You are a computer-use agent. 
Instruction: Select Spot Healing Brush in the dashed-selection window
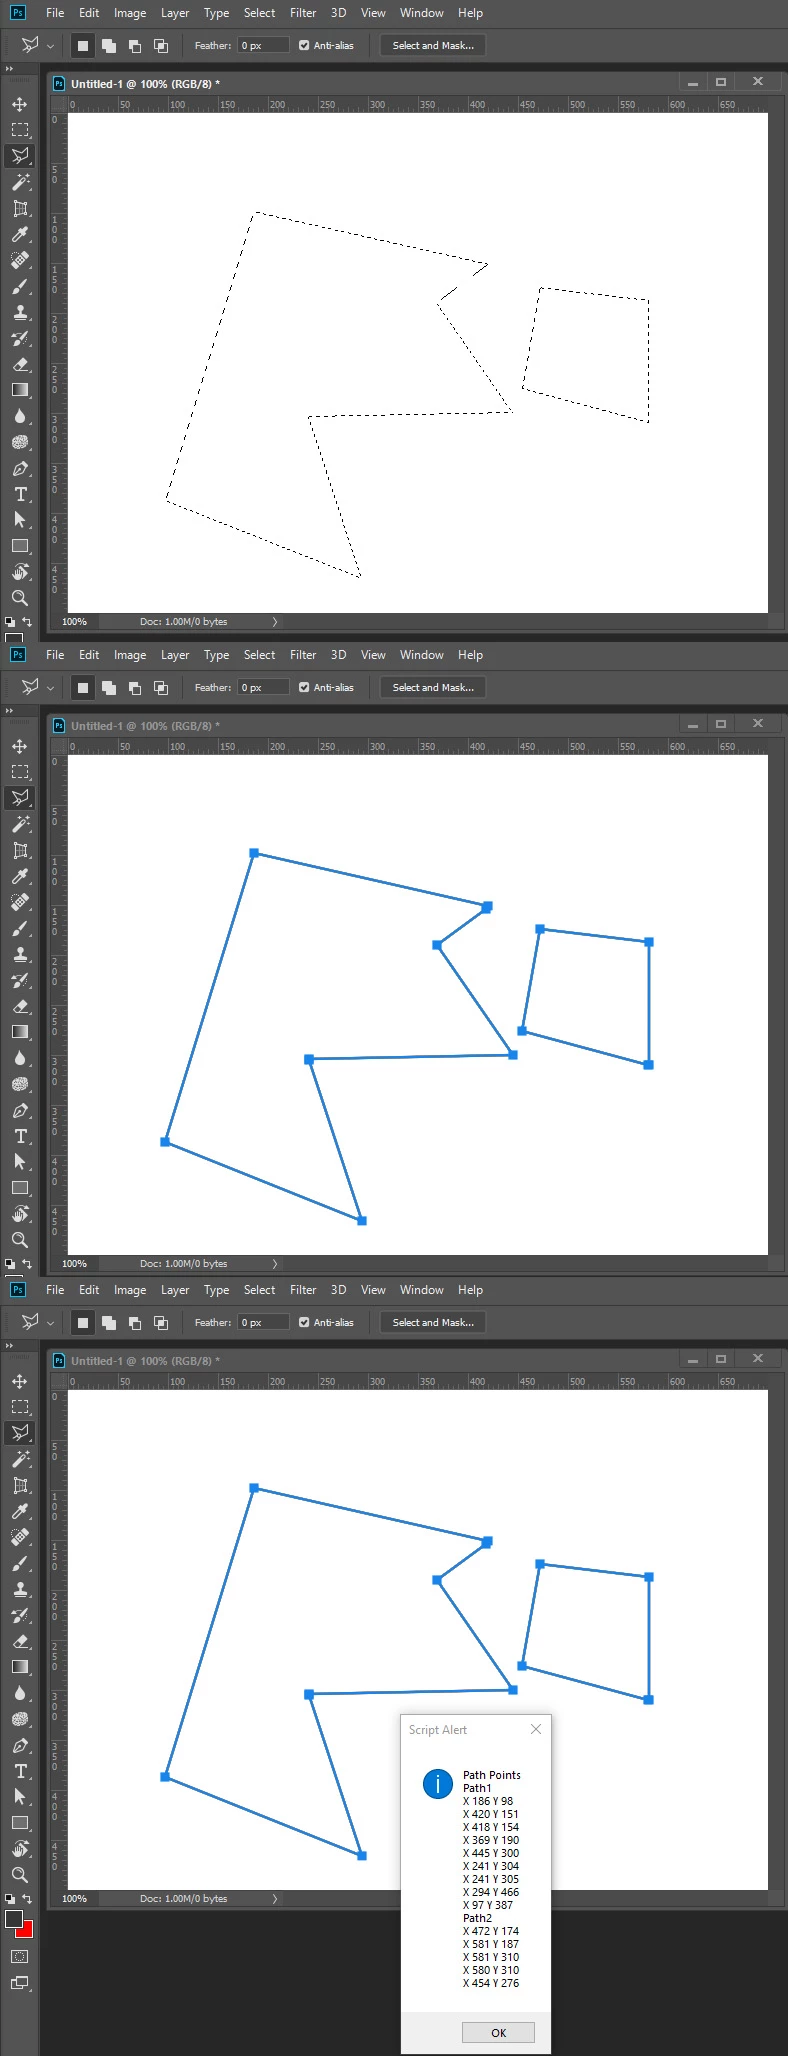coord(19,260)
